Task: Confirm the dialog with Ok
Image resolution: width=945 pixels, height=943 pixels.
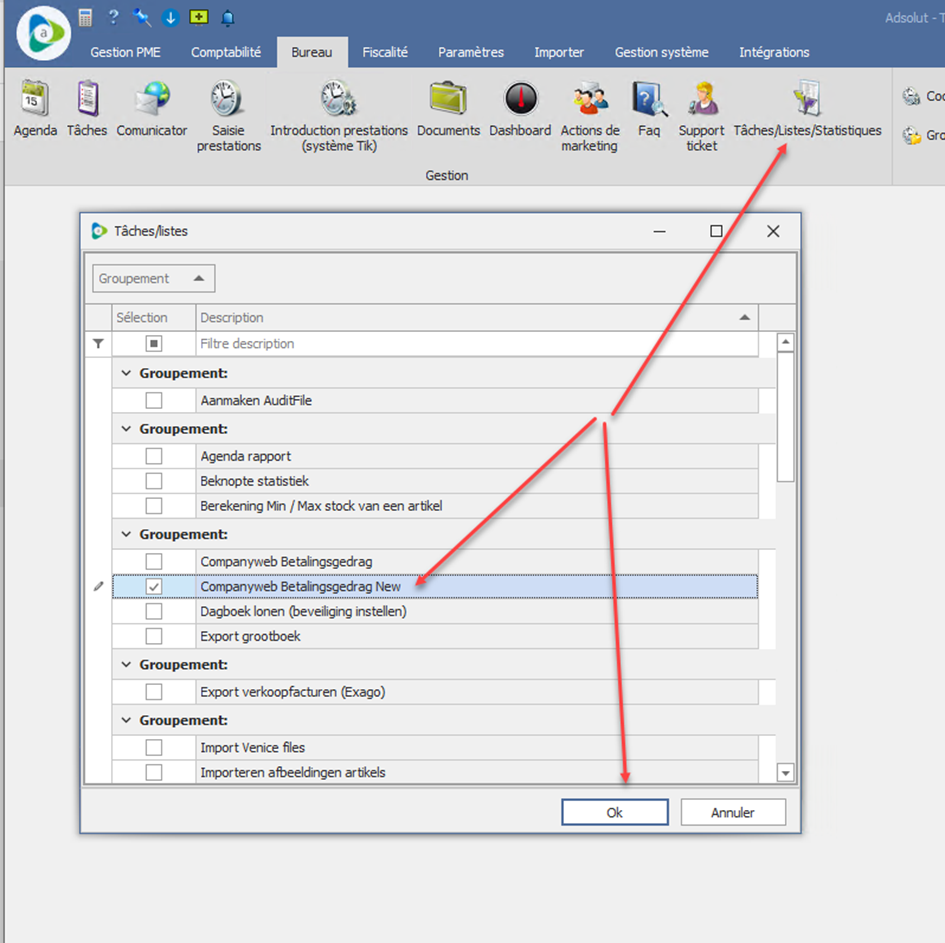Action: (615, 812)
